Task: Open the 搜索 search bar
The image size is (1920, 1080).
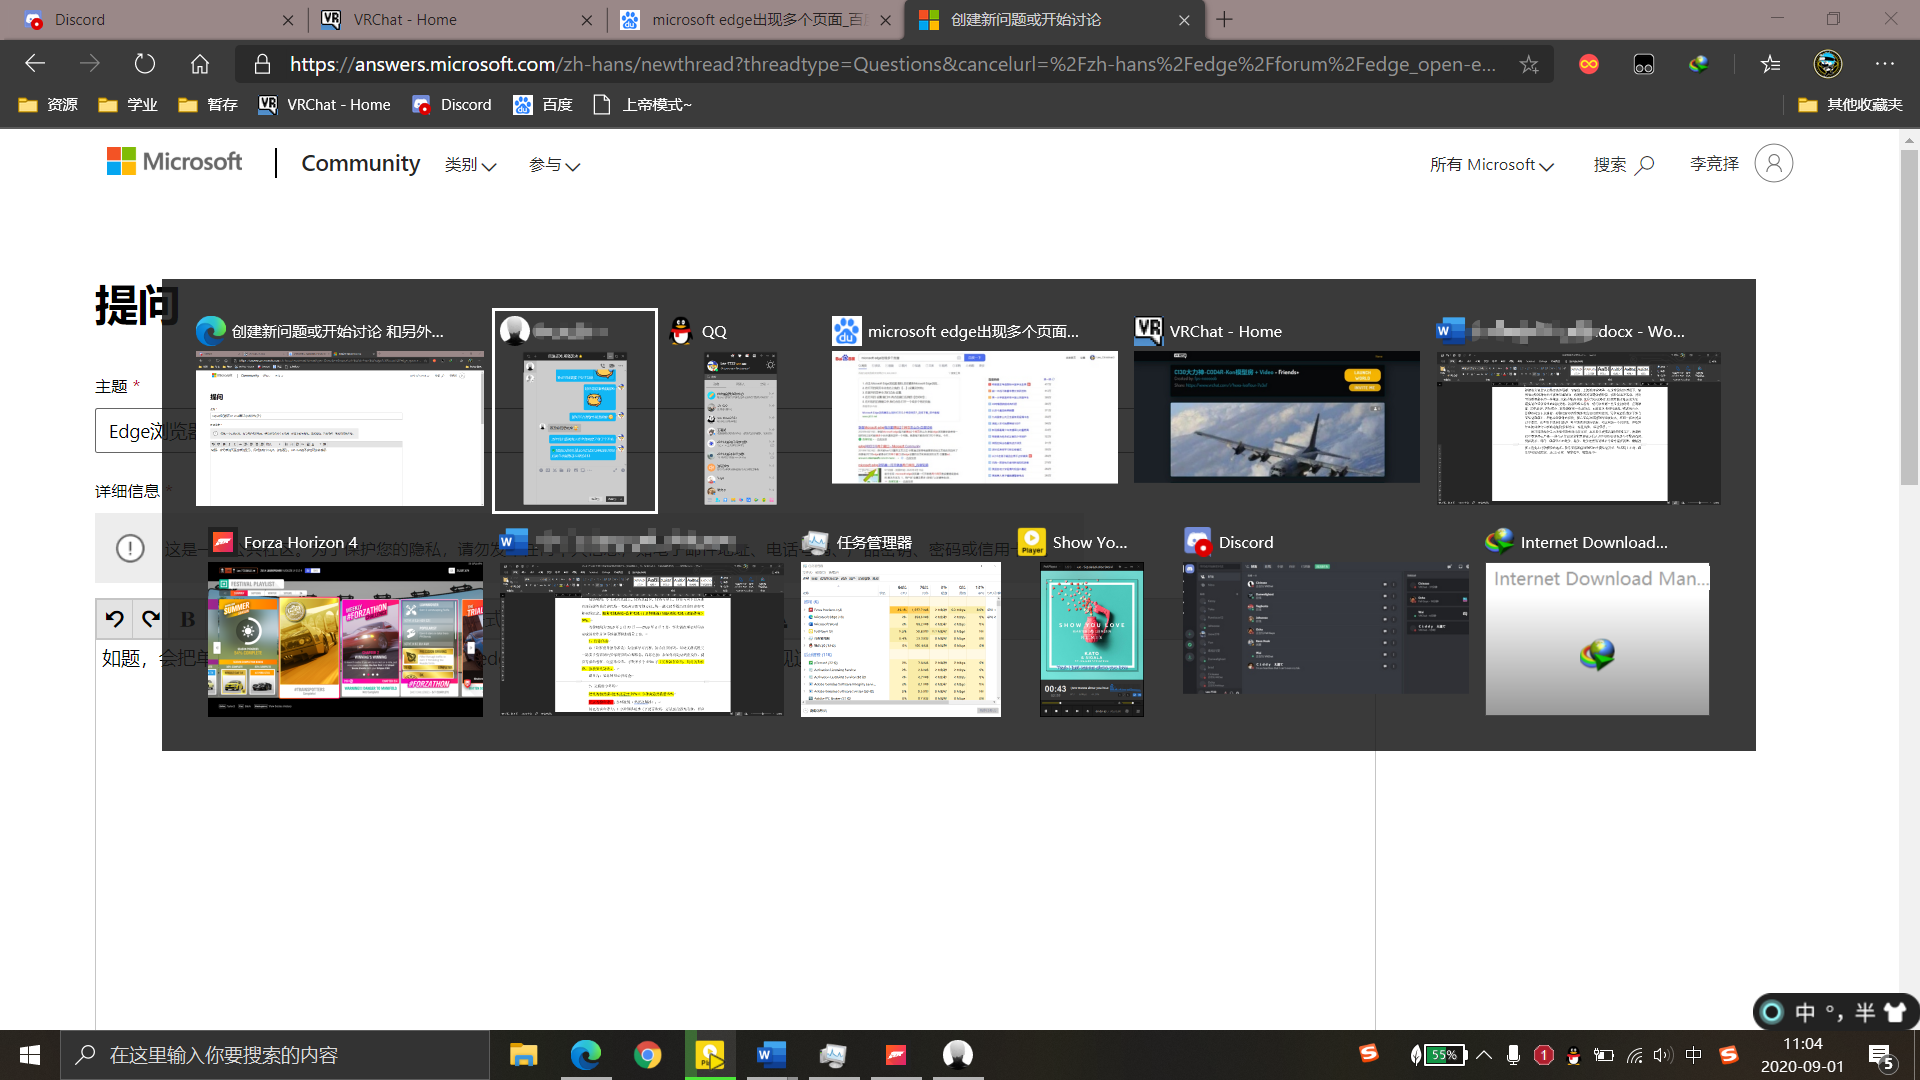Action: (1625, 164)
